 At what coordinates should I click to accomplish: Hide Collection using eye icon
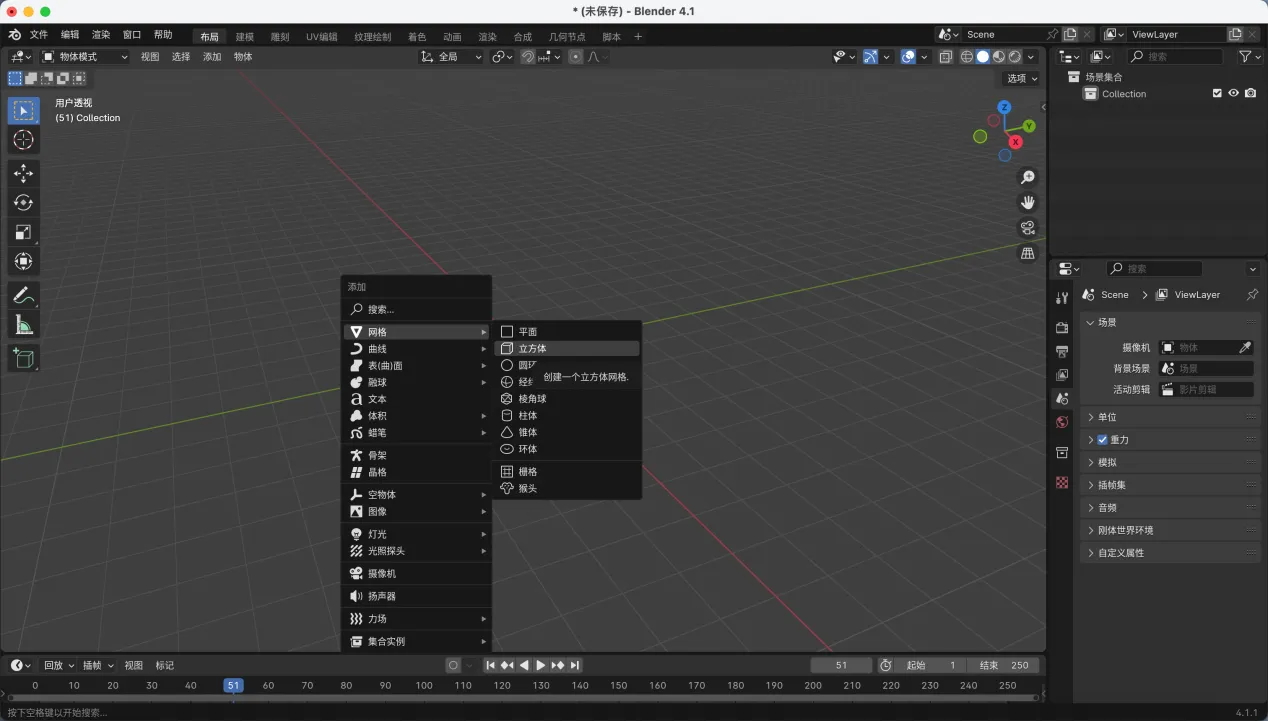pyautogui.click(x=1233, y=93)
